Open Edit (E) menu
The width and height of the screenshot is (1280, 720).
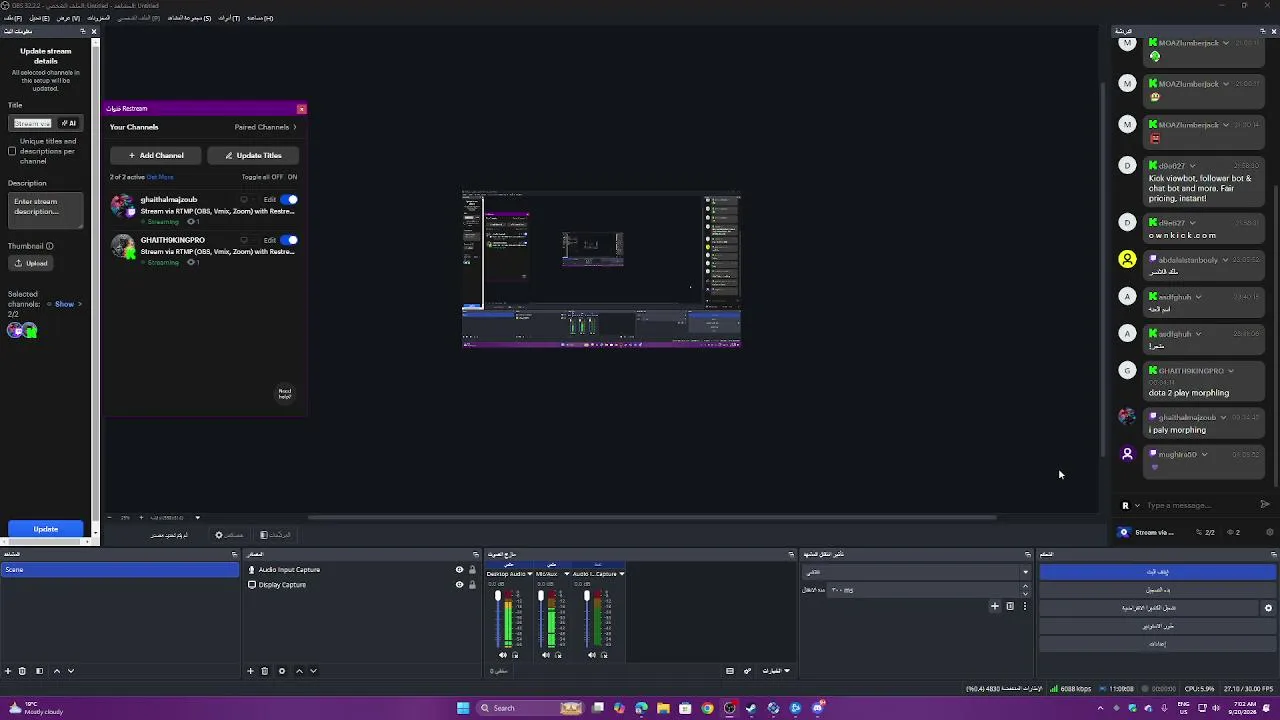point(39,18)
